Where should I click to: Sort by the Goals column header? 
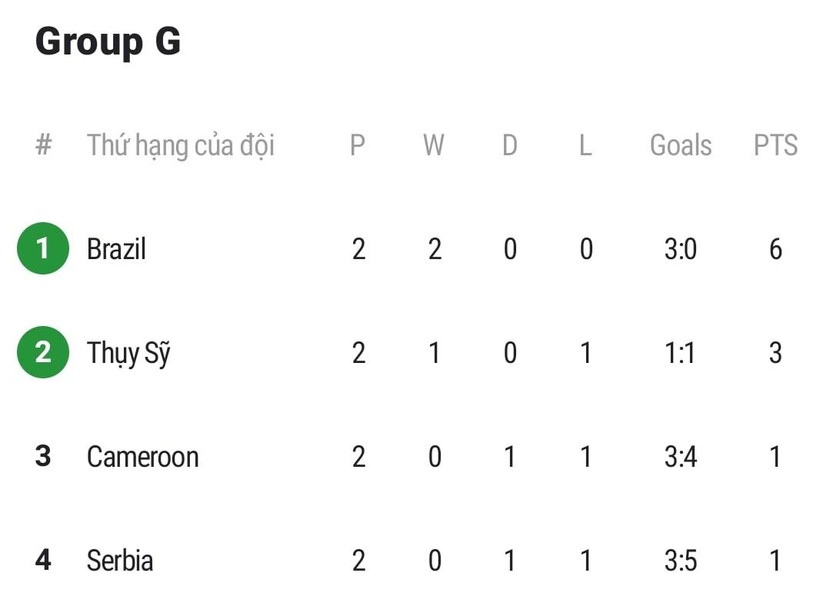coord(680,145)
